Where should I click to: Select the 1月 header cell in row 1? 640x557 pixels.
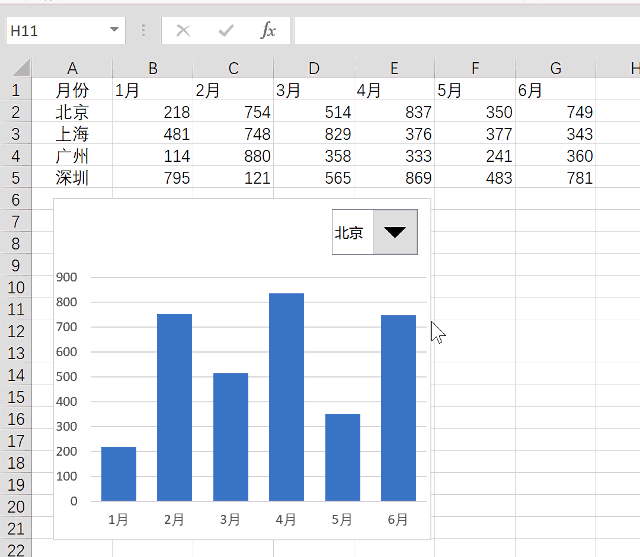click(153, 90)
